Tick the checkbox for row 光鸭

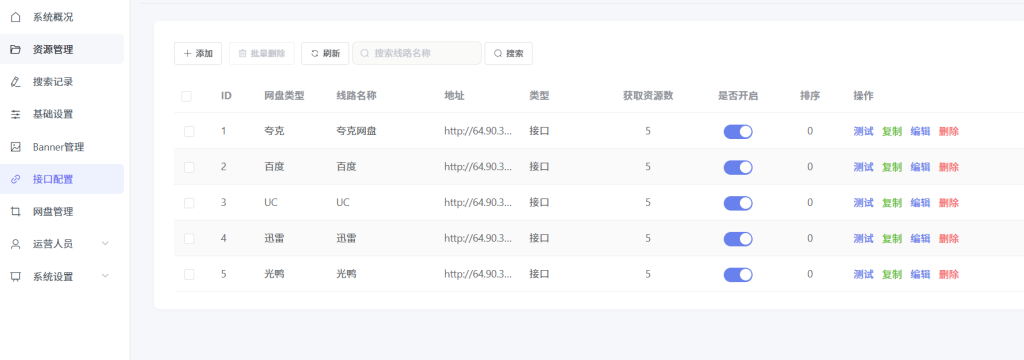point(189,274)
